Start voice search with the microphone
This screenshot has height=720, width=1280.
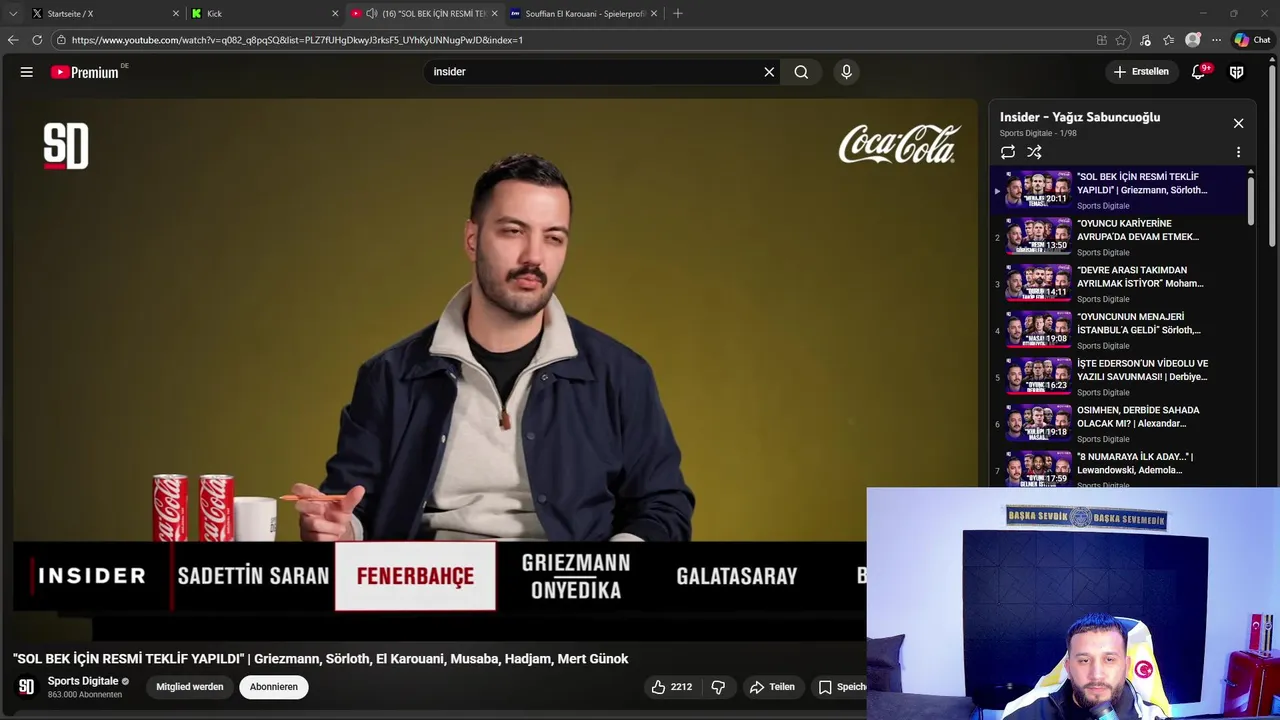coord(846,72)
